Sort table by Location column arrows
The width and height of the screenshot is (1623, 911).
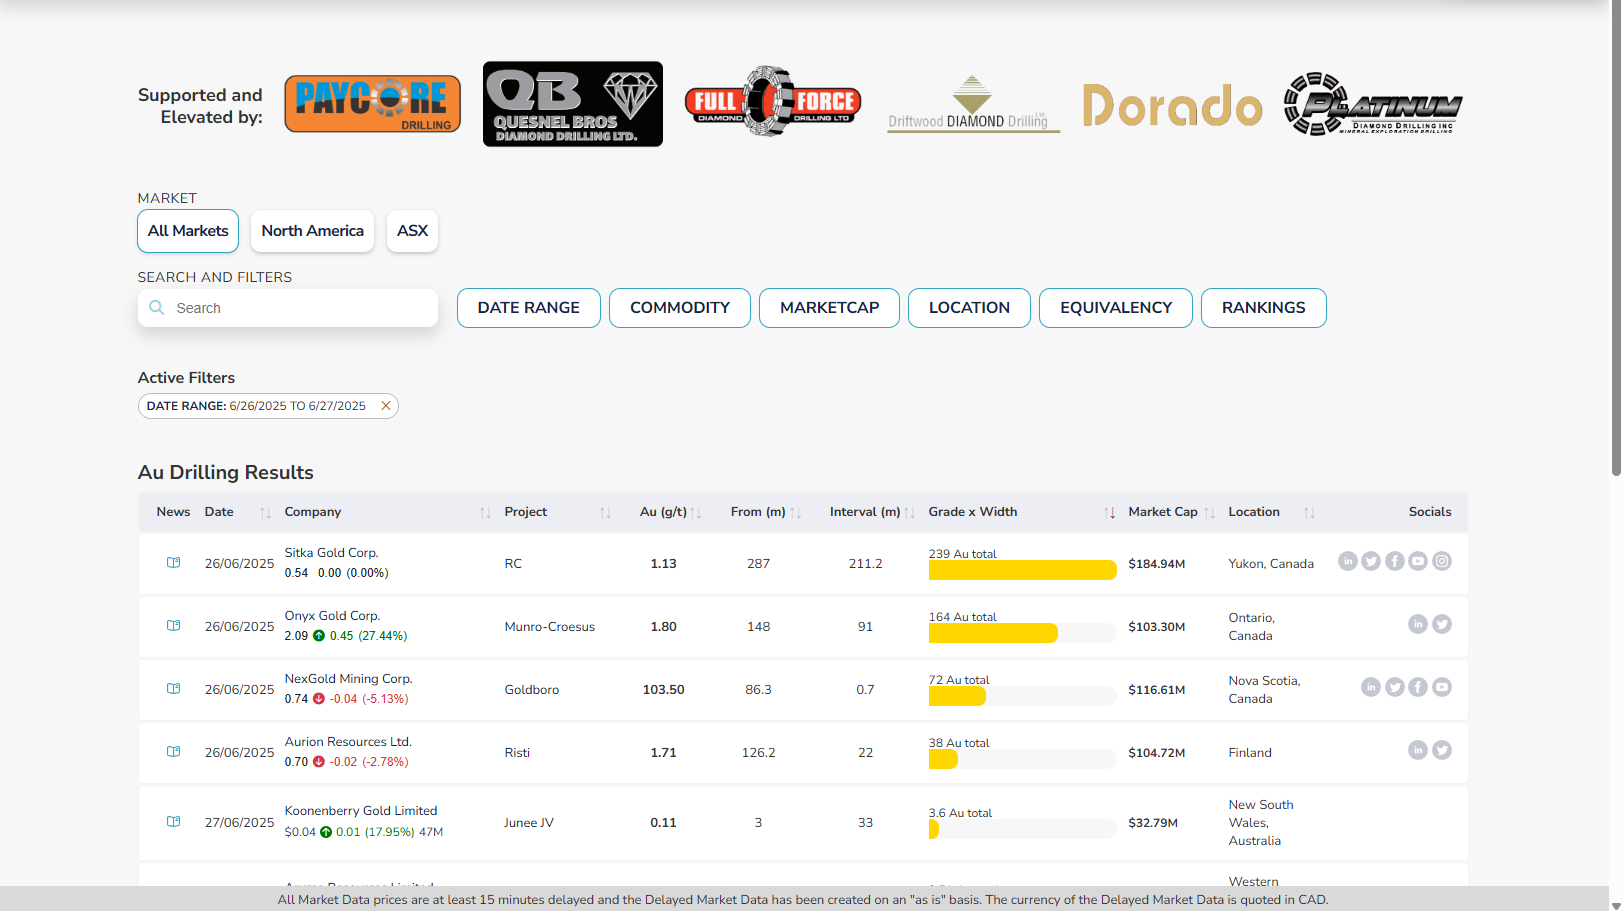pos(1309,513)
